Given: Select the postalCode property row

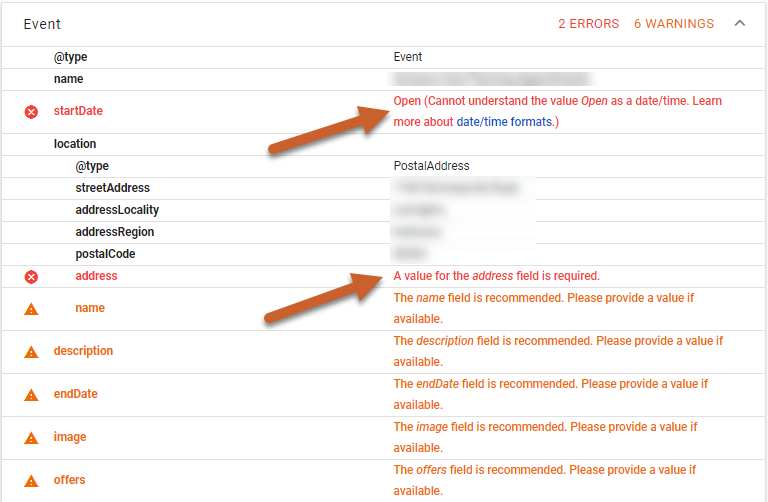Looking at the screenshot, I should (x=105, y=254).
